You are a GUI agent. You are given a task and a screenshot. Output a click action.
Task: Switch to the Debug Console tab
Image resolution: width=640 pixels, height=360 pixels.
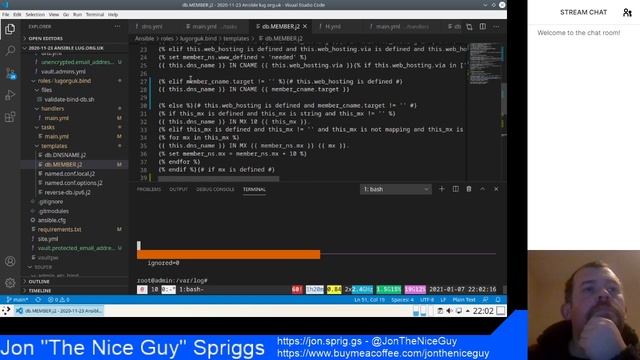tap(215, 189)
